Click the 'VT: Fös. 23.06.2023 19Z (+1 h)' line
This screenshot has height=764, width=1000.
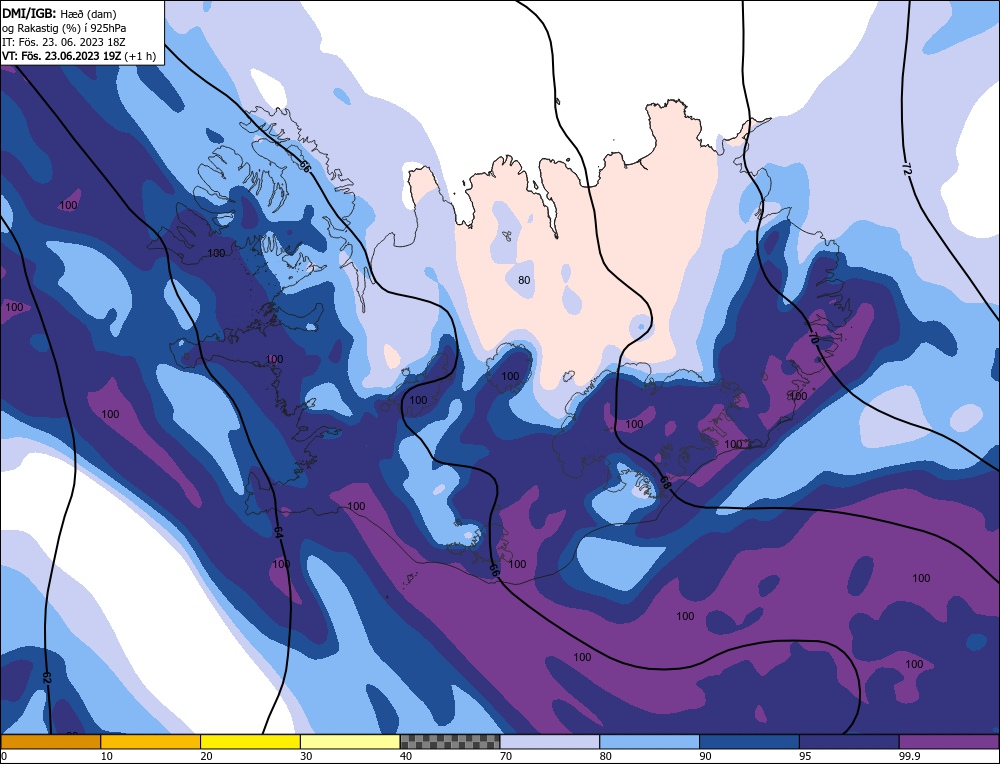79,56
